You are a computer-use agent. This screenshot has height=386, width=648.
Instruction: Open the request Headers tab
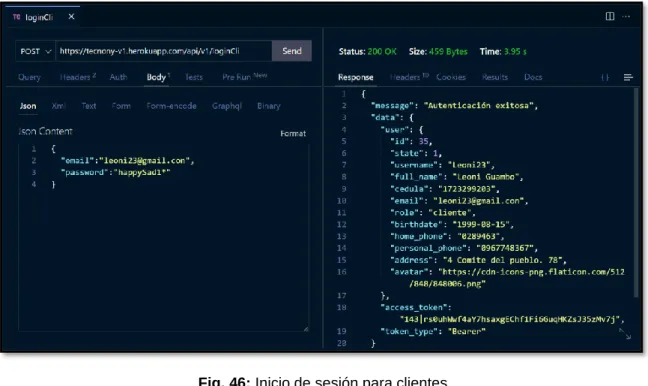coord(78,77)
